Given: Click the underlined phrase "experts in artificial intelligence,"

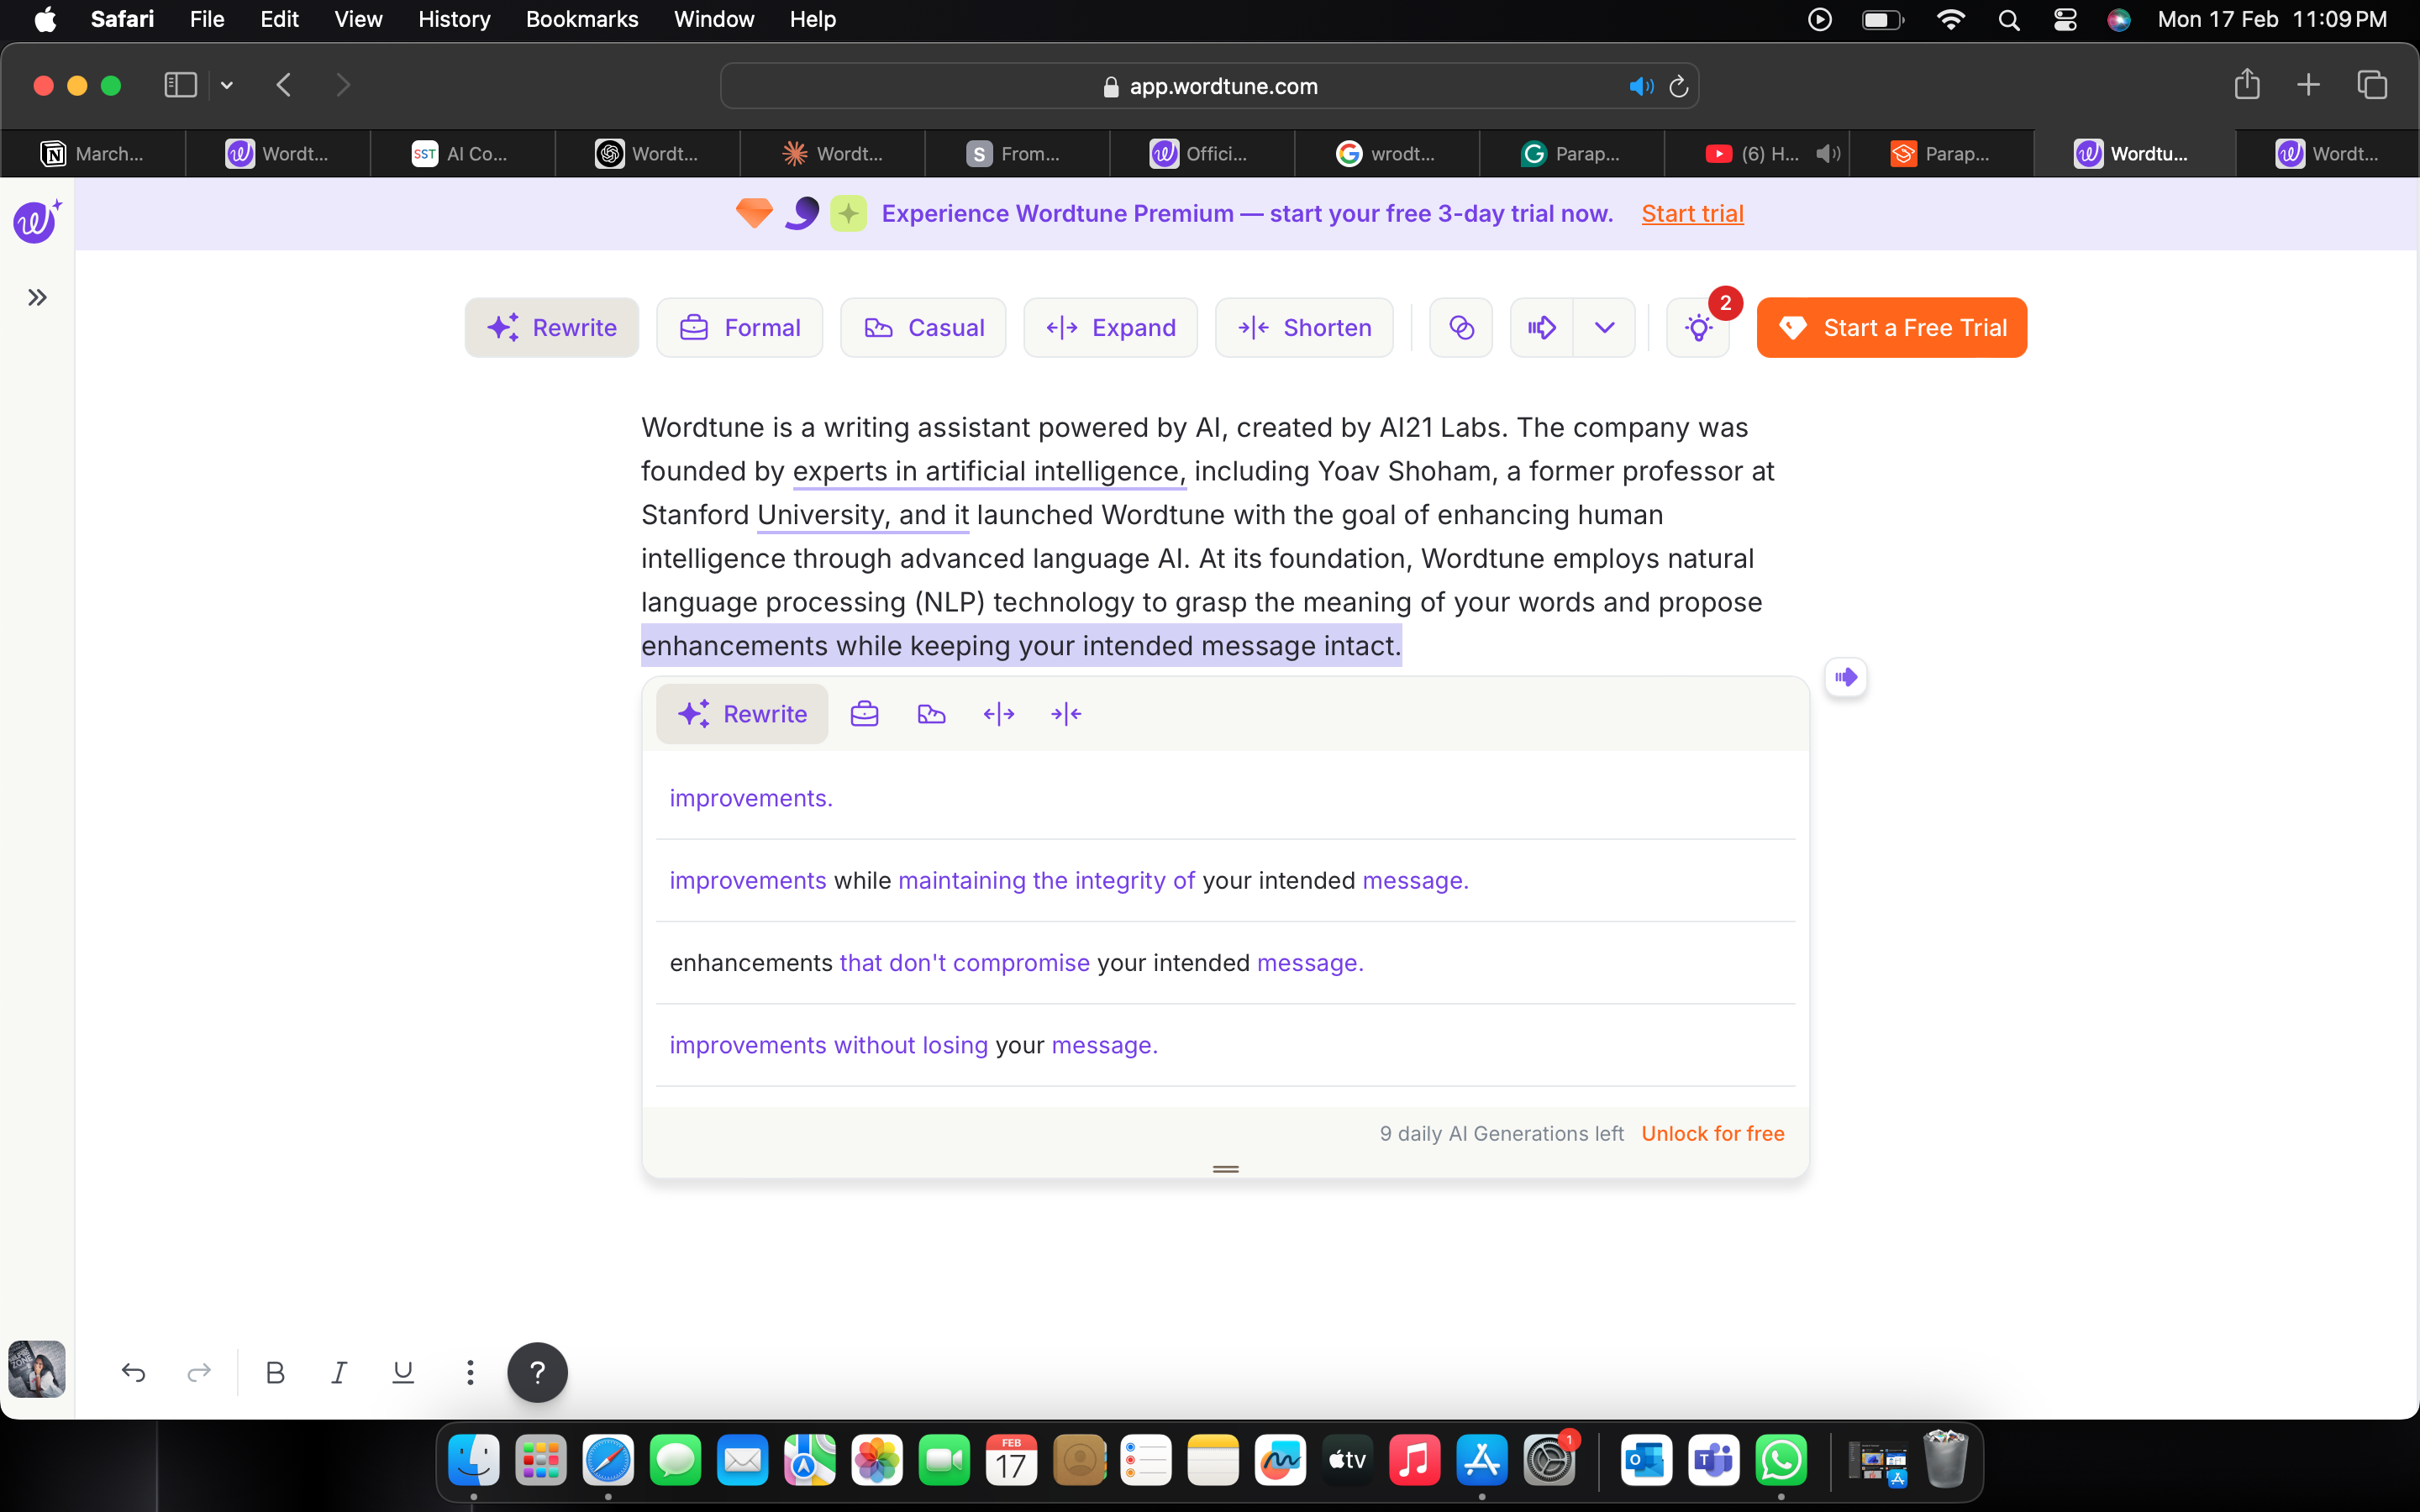Looking at the screenshot, I should [989, 471].
